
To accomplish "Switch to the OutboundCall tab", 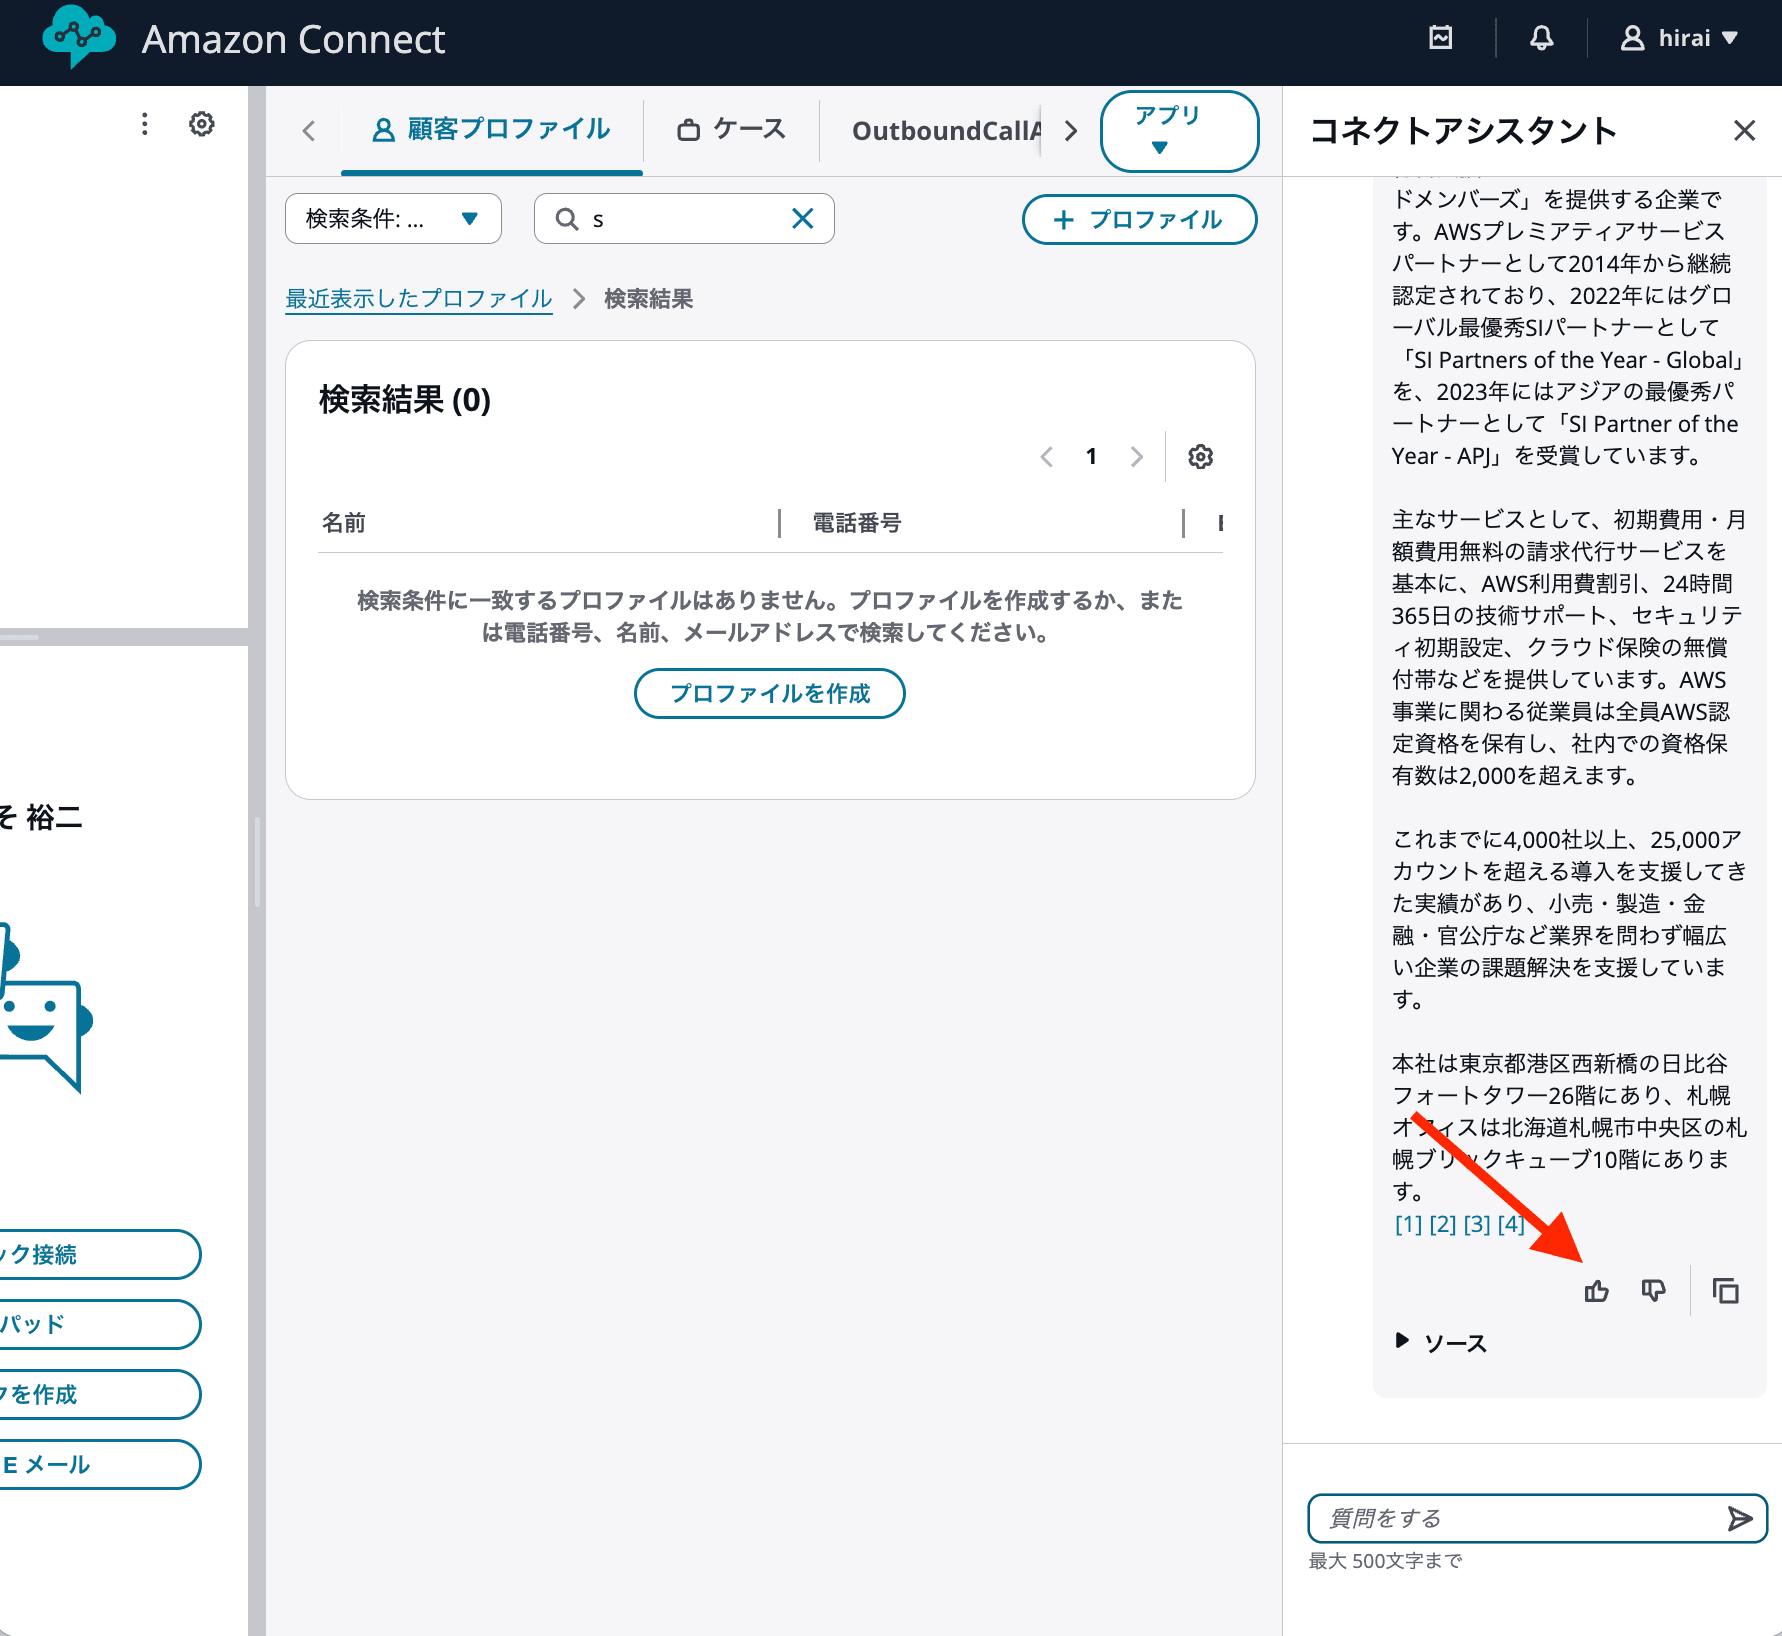I will tap(946, 131).
